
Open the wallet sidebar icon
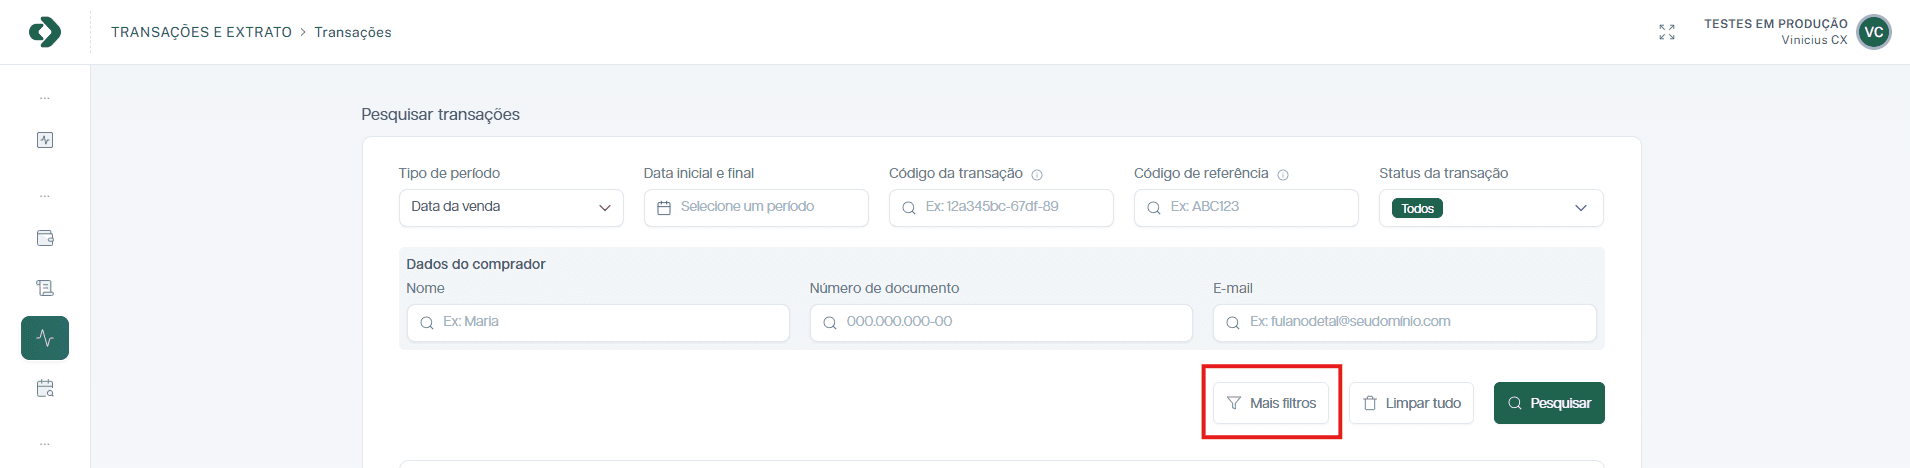point(45,238)
